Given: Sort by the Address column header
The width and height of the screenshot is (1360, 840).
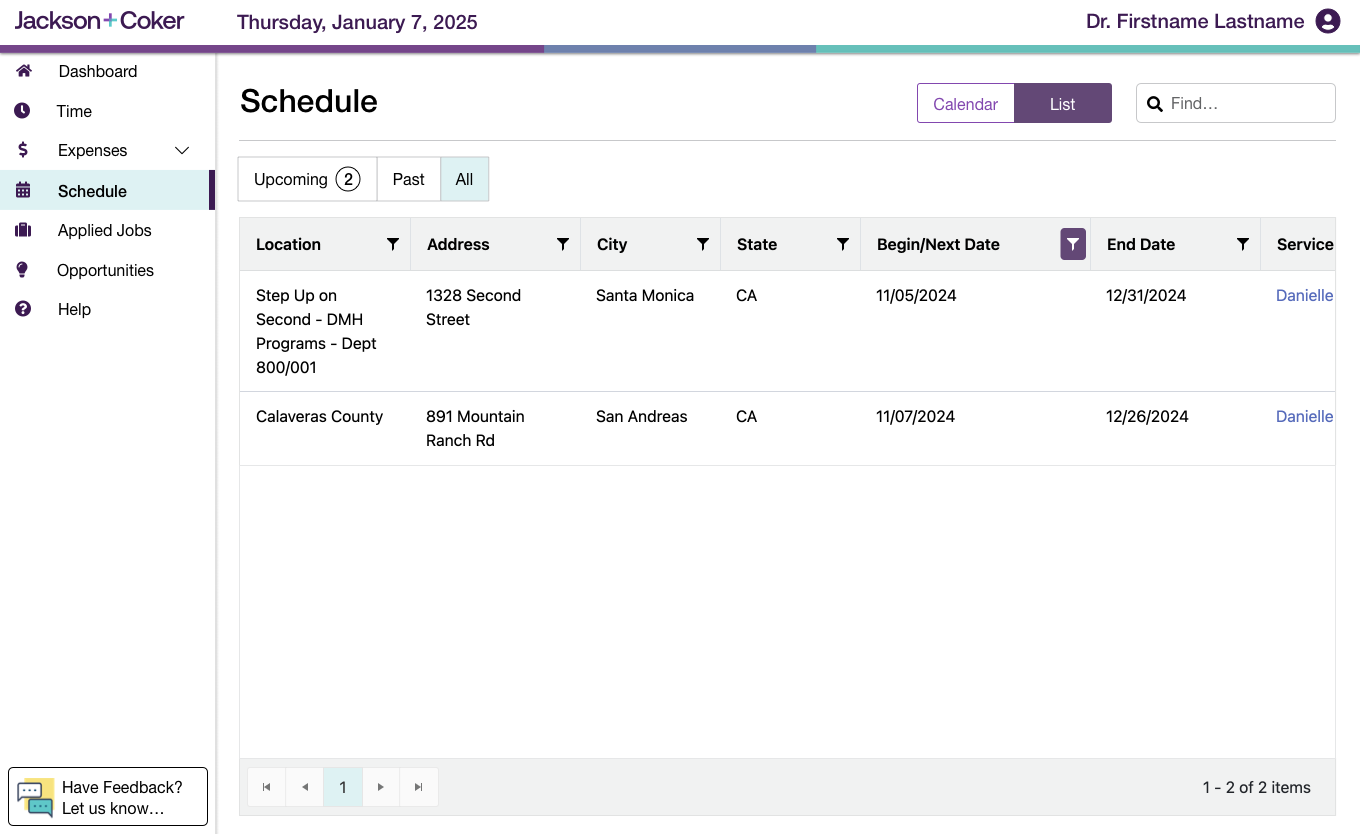Looking at the screenshot, I should 458,244.
